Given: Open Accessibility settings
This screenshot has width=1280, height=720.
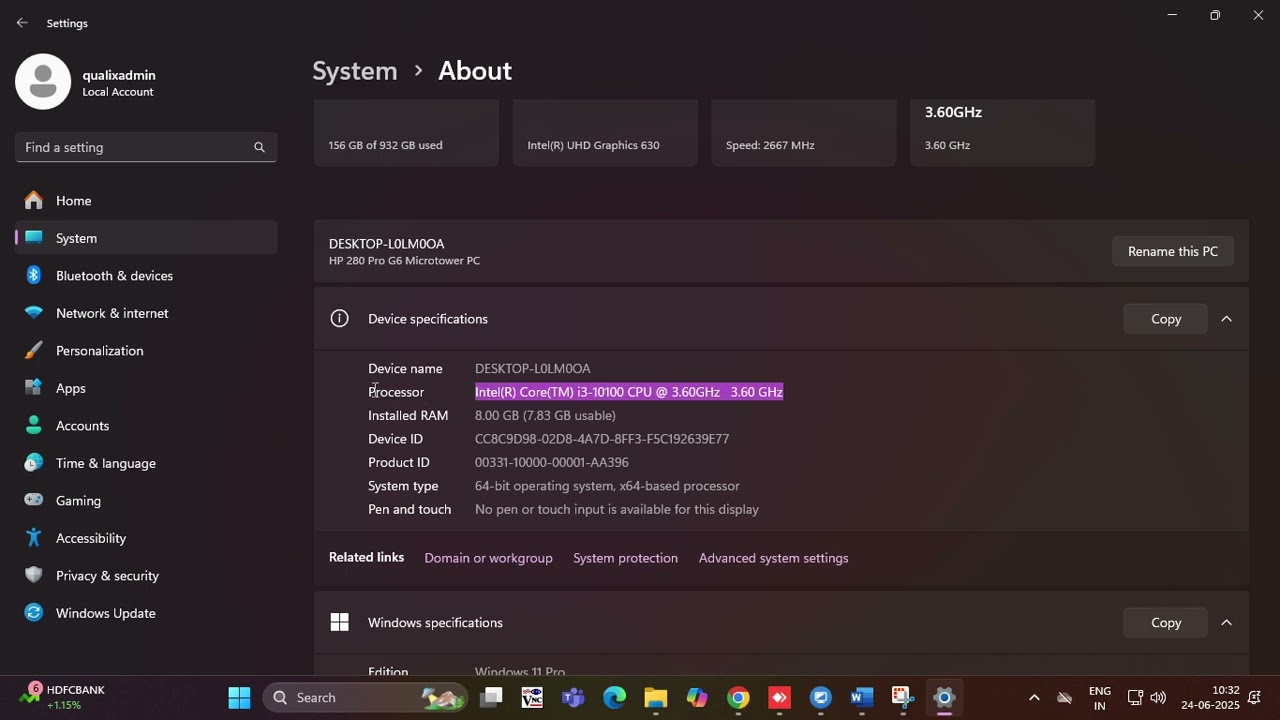Looking at the screenshot, I should 146,538.
